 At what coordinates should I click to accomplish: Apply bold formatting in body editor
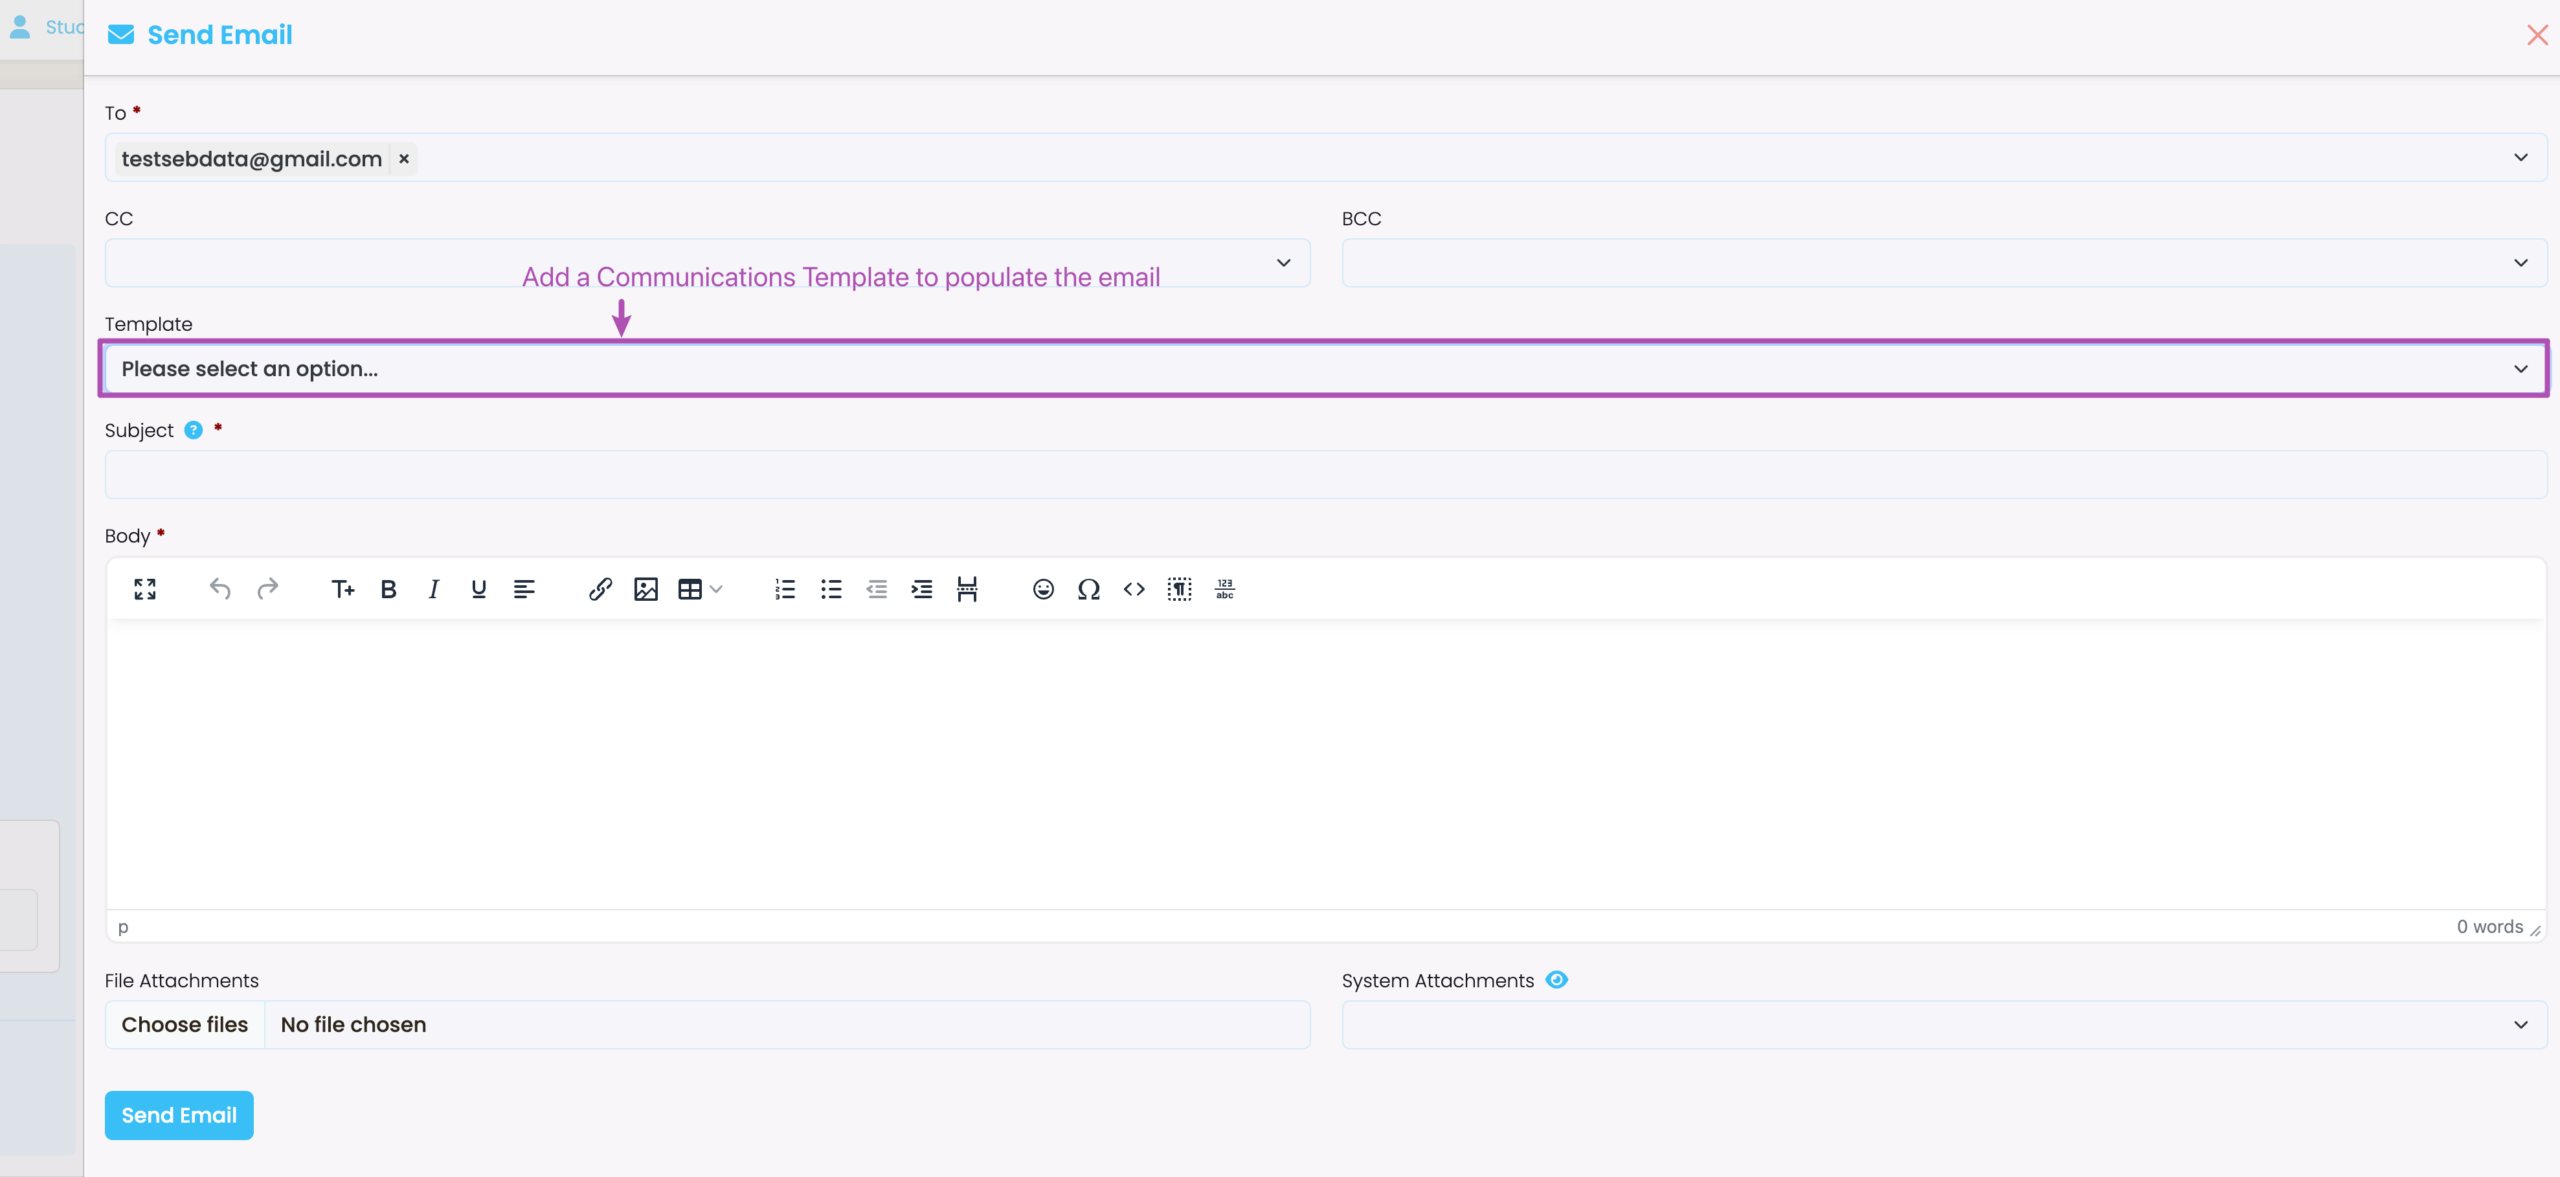coord(388,589)
